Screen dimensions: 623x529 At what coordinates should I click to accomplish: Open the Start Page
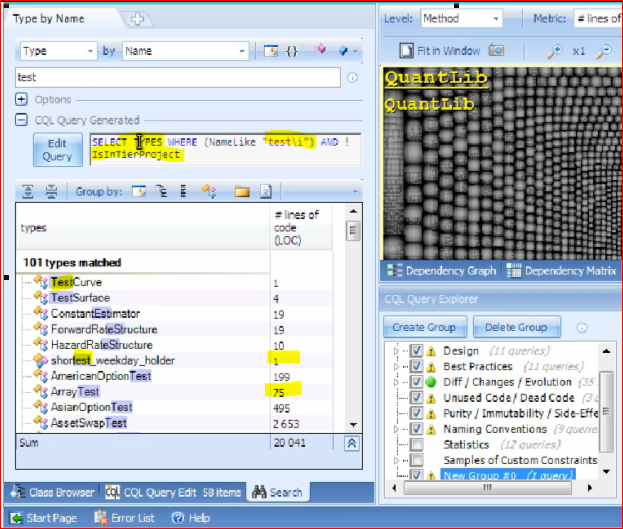pos(44,518)
